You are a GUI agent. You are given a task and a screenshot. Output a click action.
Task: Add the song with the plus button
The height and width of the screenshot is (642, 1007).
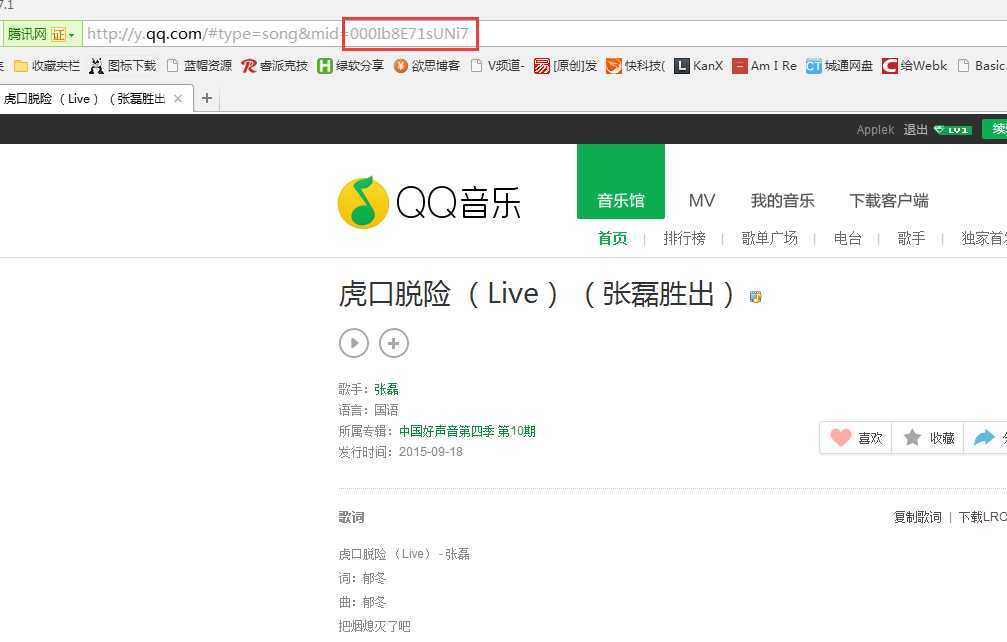pyautogui.click(x=394, y=343)
